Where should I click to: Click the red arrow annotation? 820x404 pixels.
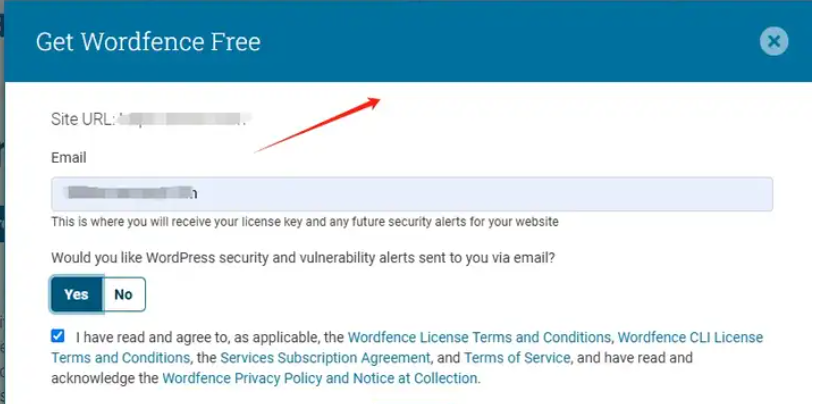click(x=317, y=124)
